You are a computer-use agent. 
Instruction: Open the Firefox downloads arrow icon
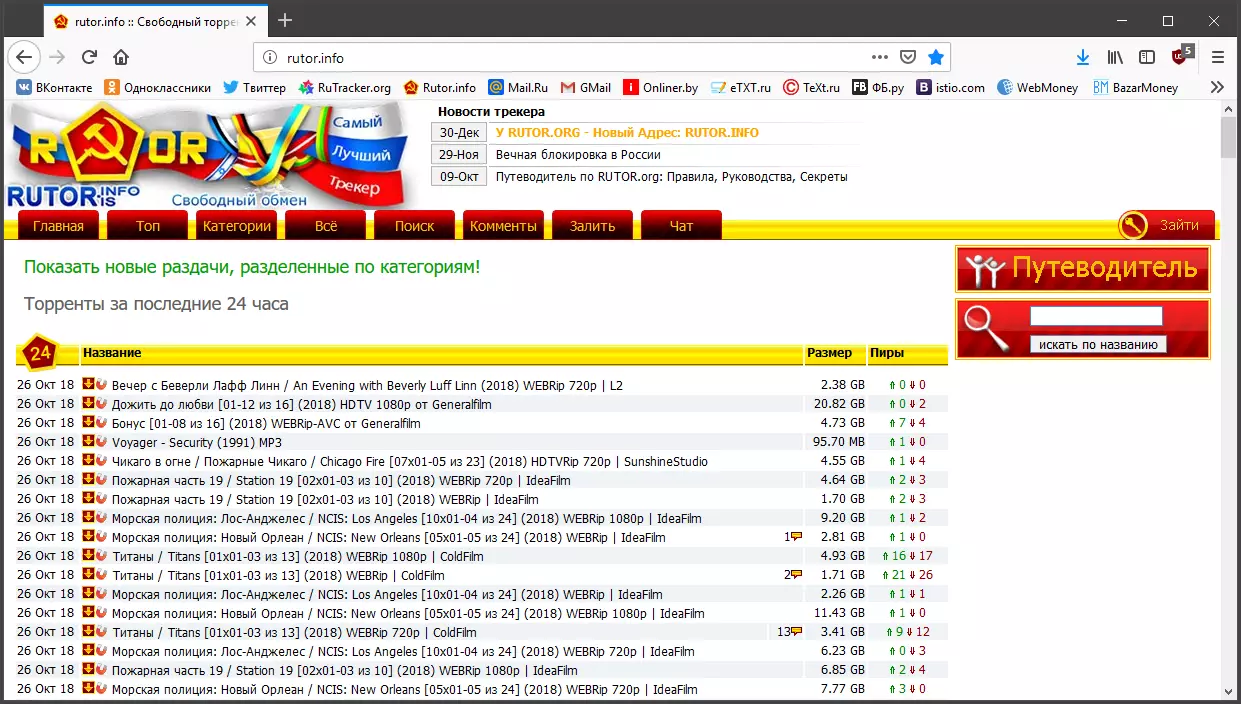coord(1082,57)
